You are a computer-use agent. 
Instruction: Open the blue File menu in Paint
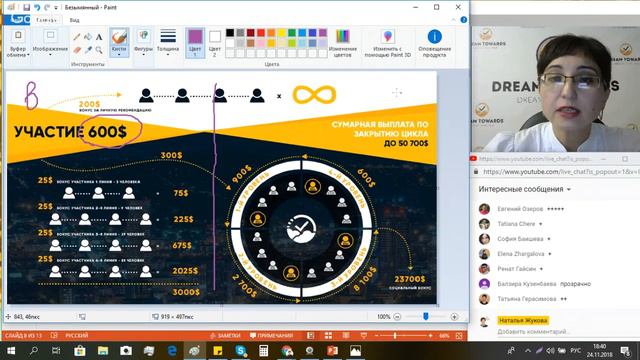[x=17, y=20]
